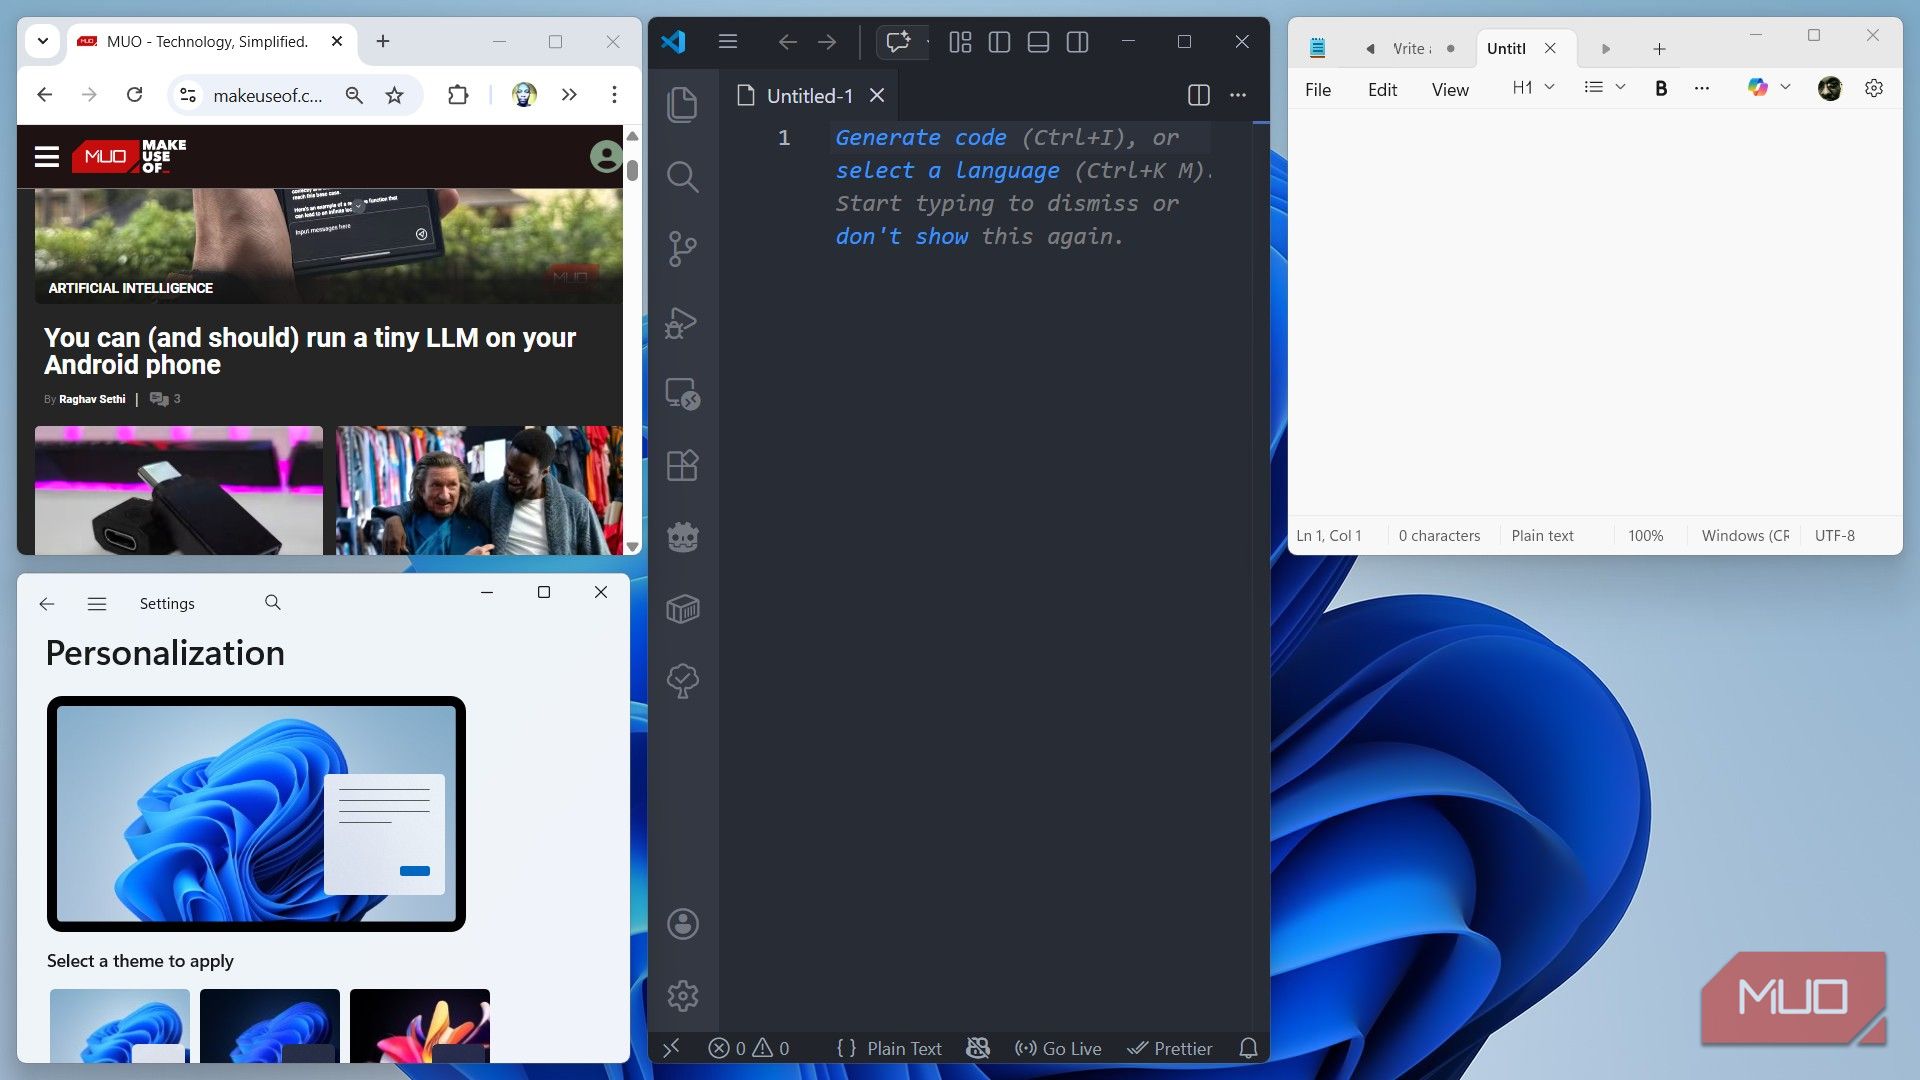Open Chrome tab search dropdown arrow

click(x=42, y=41)
